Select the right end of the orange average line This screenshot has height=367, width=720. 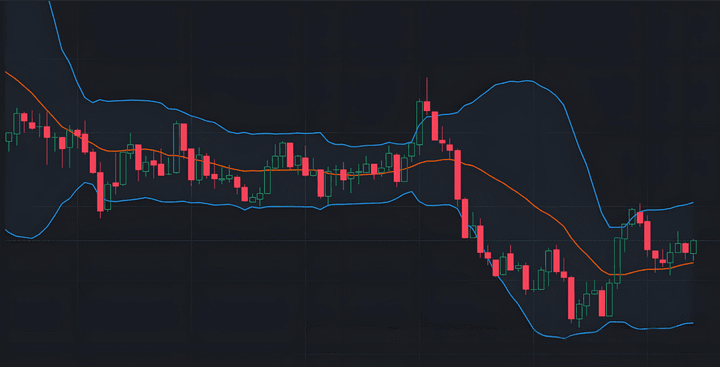click(691, 263)
